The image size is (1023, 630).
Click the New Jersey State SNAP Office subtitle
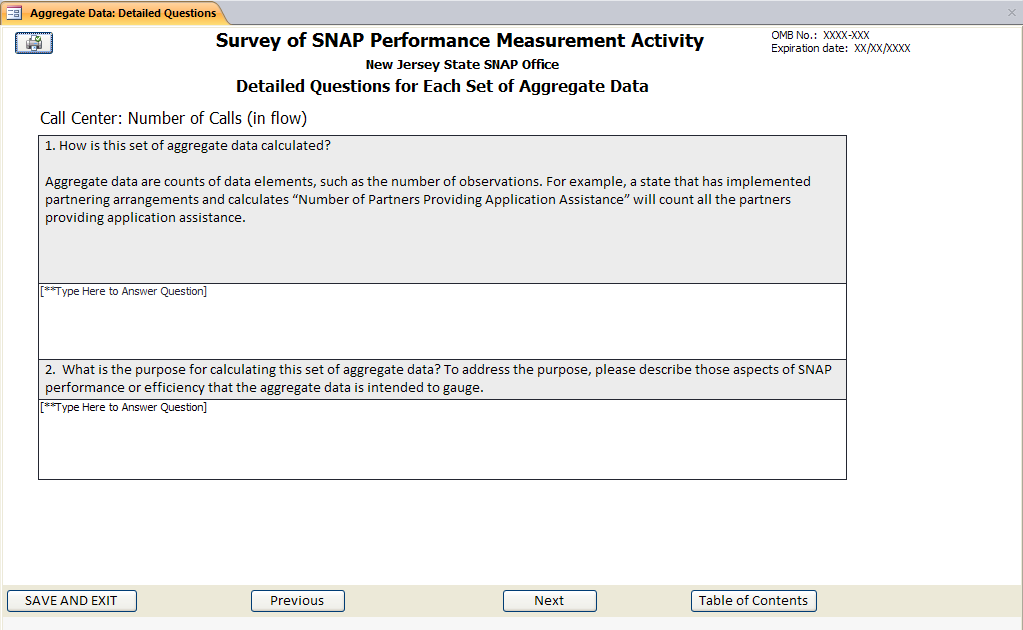pos(462,65)
